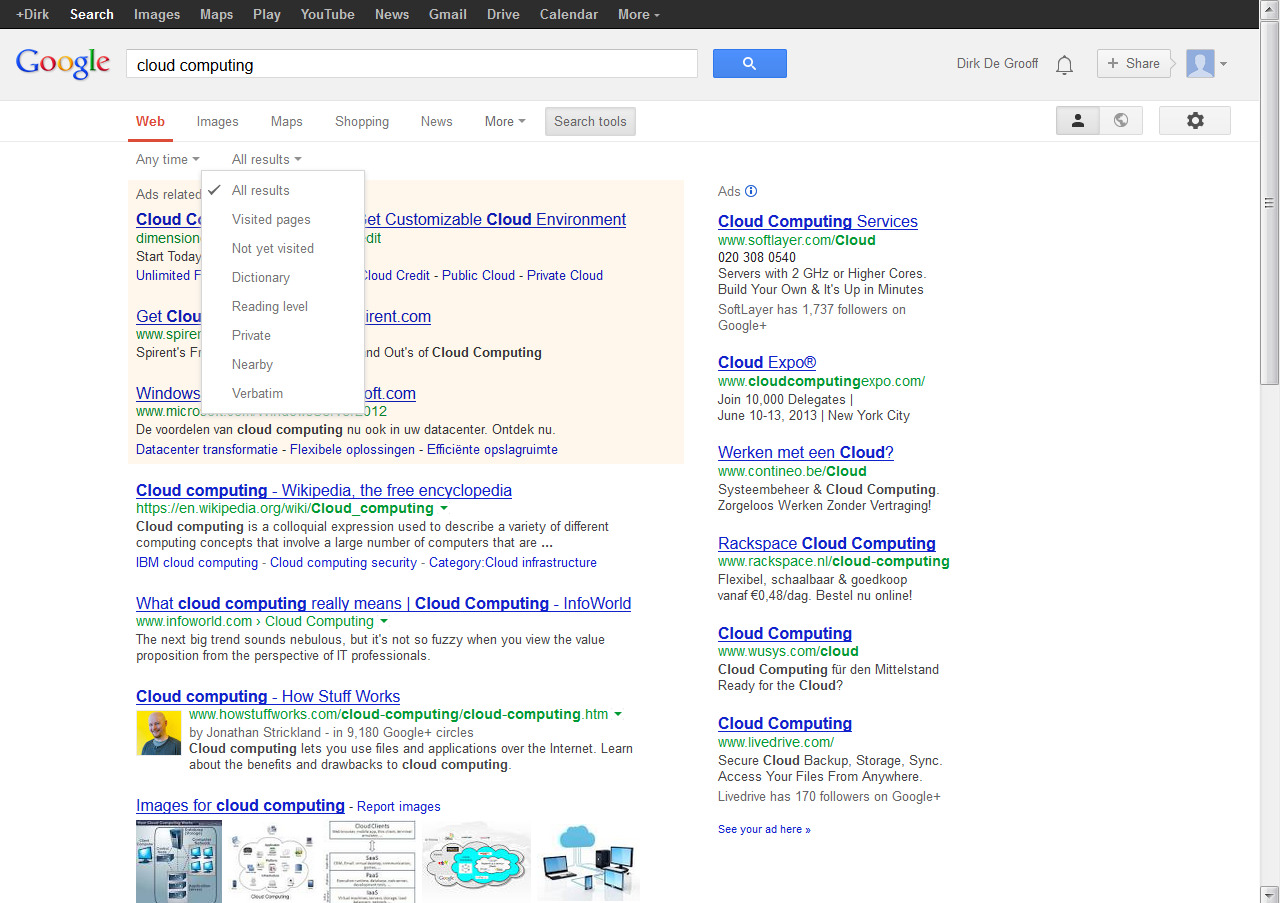Open the notifications bell

pyautogui.click(x=1065, y=65)
